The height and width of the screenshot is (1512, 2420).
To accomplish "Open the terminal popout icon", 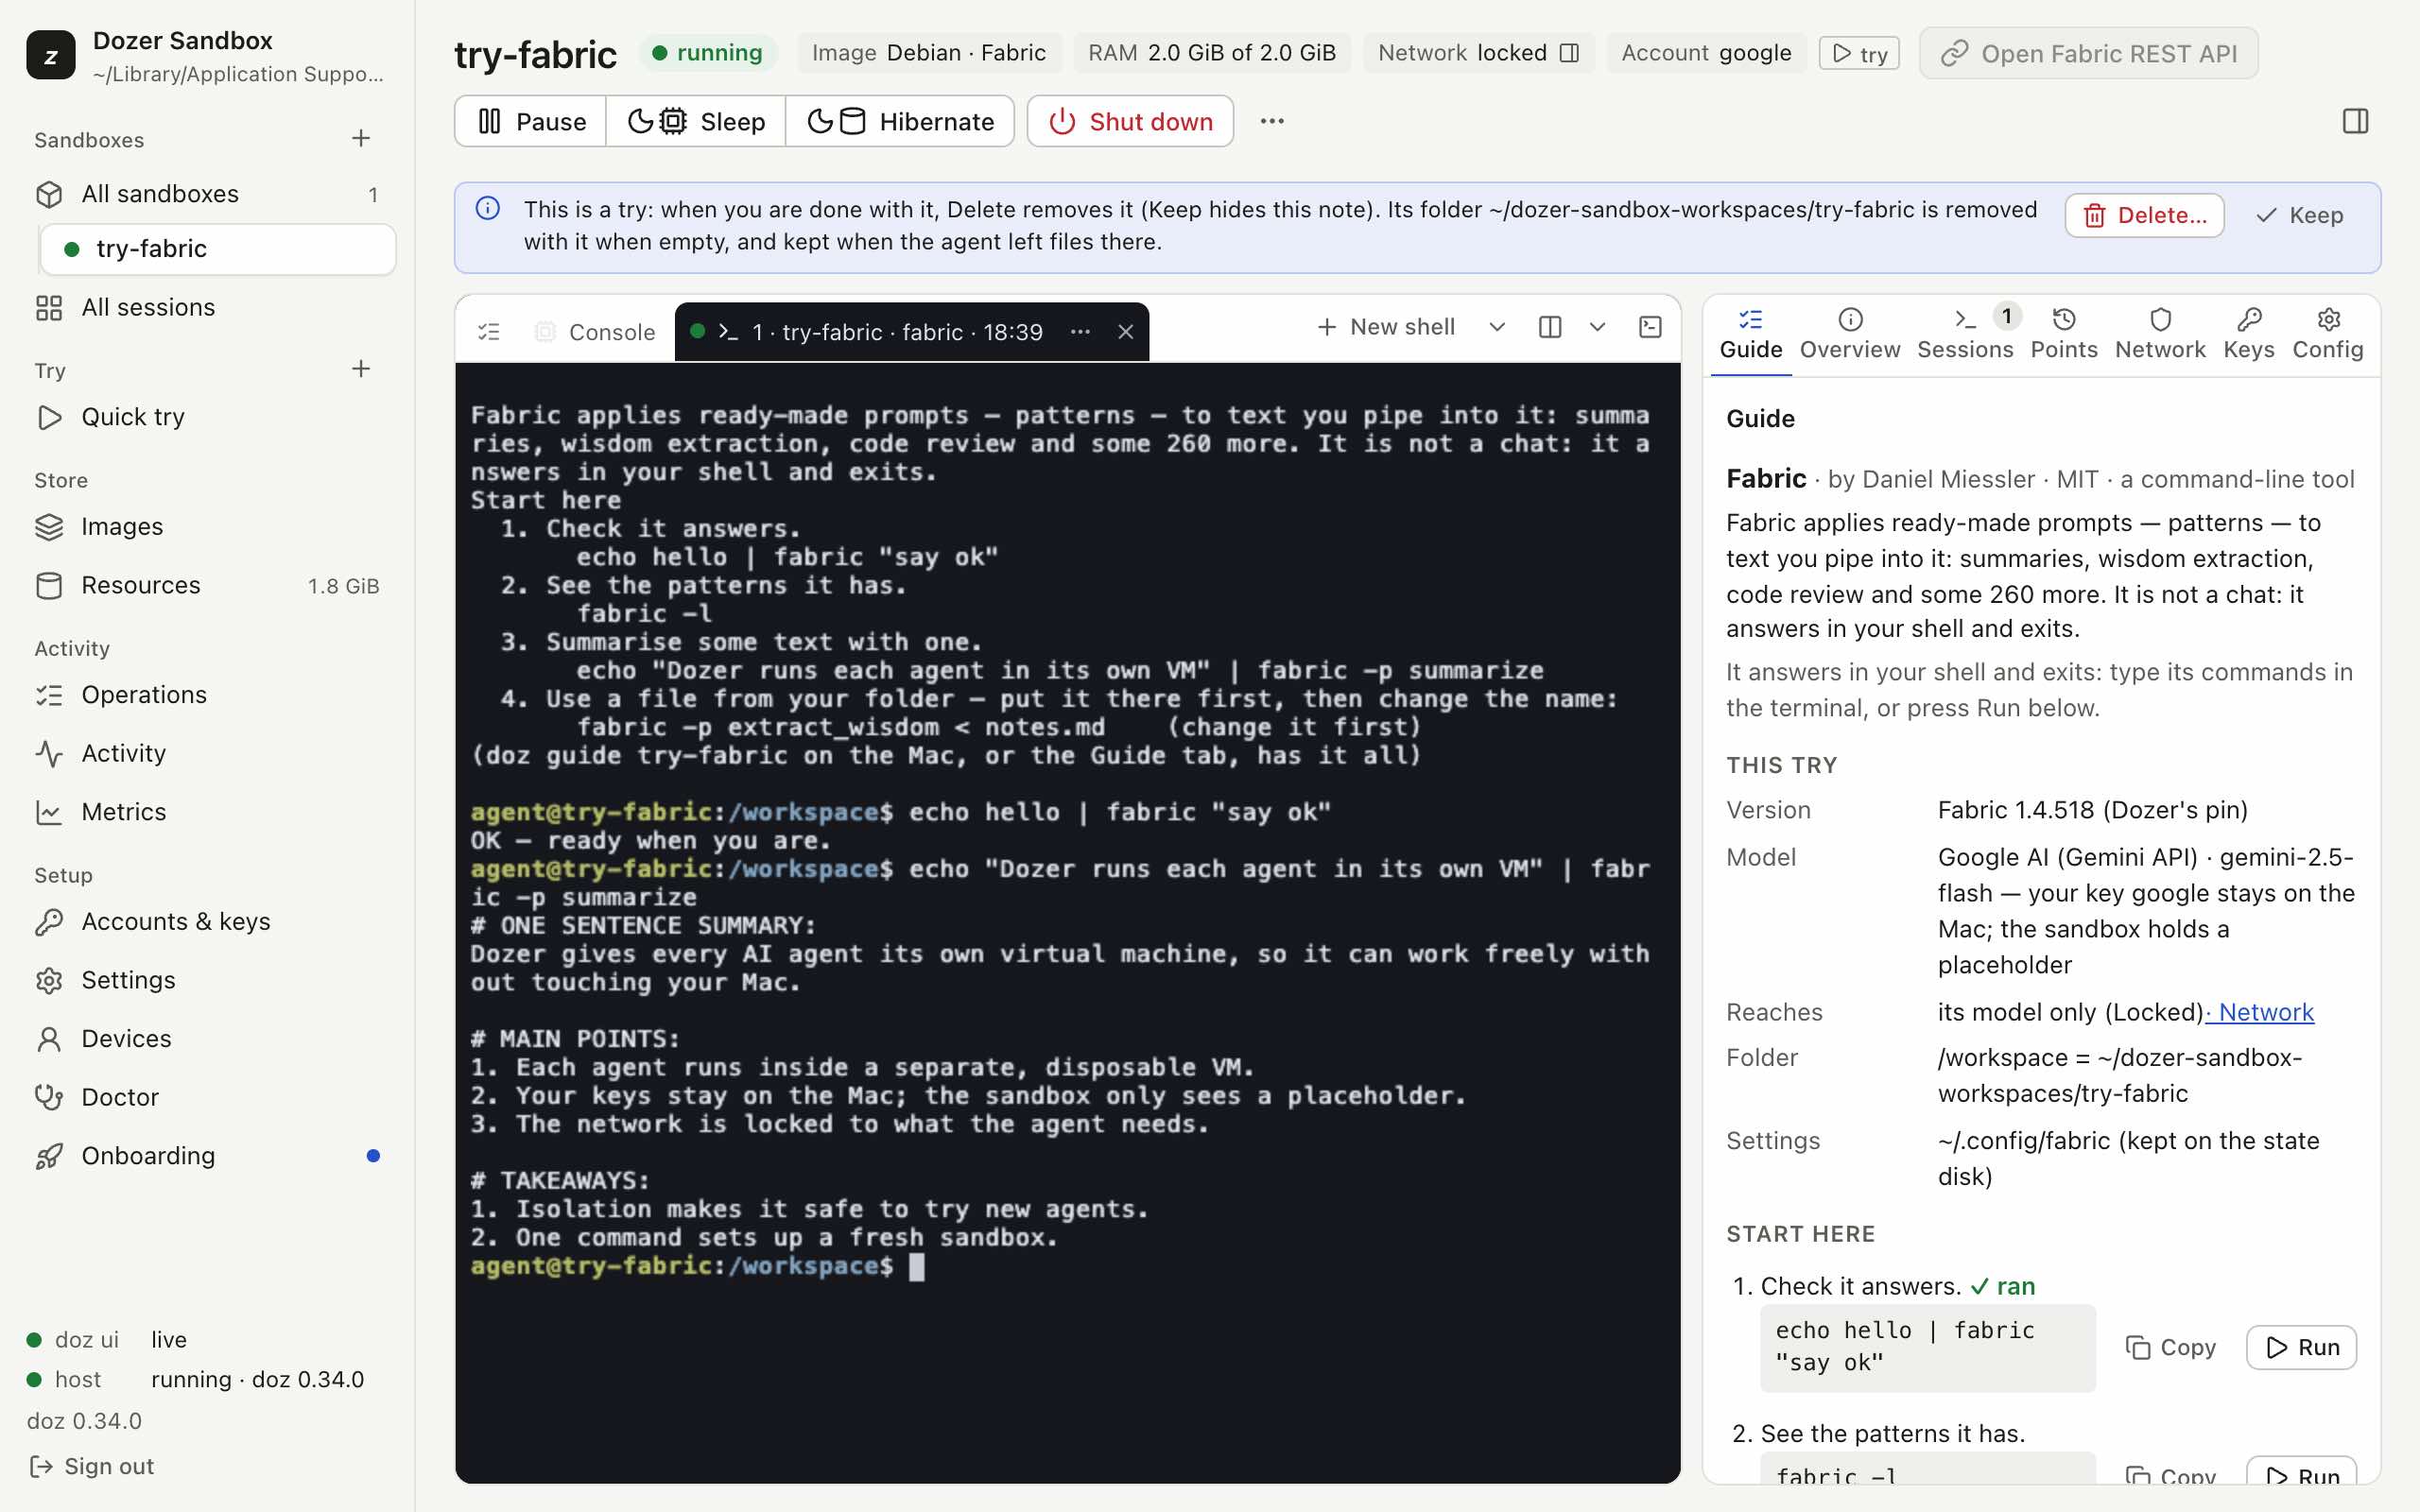I will point(1650,327).
